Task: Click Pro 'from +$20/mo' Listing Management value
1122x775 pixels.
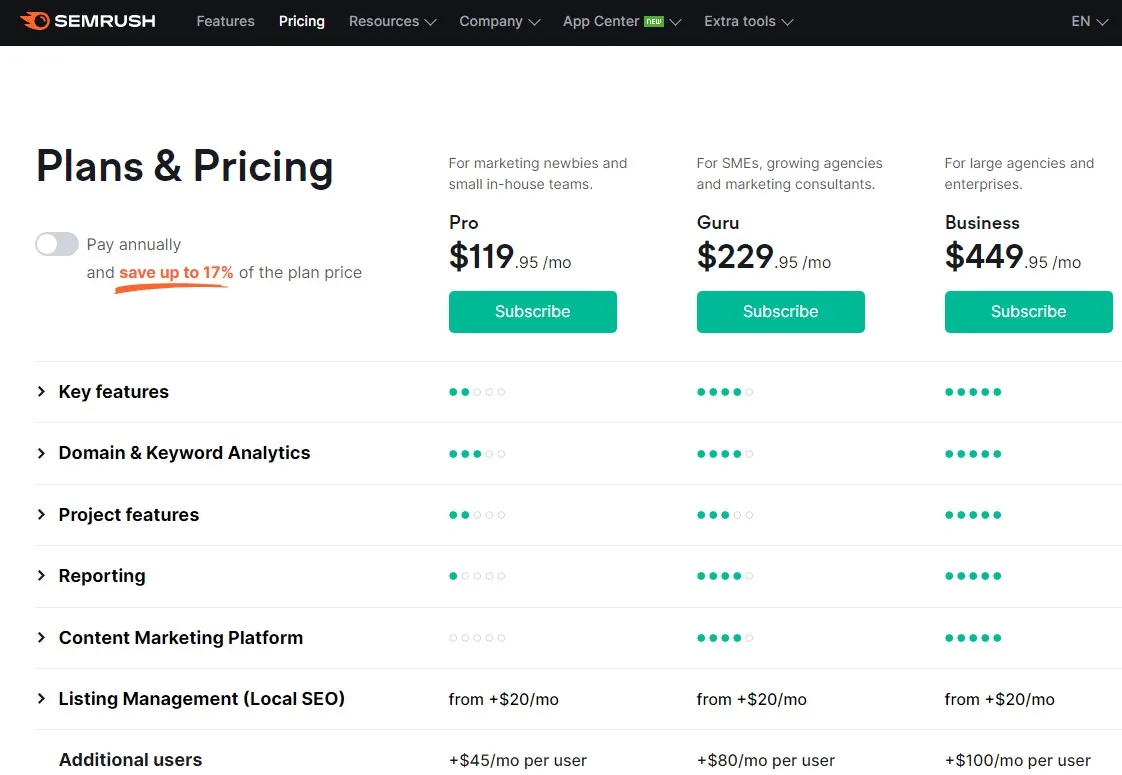Action: point(504,699)
